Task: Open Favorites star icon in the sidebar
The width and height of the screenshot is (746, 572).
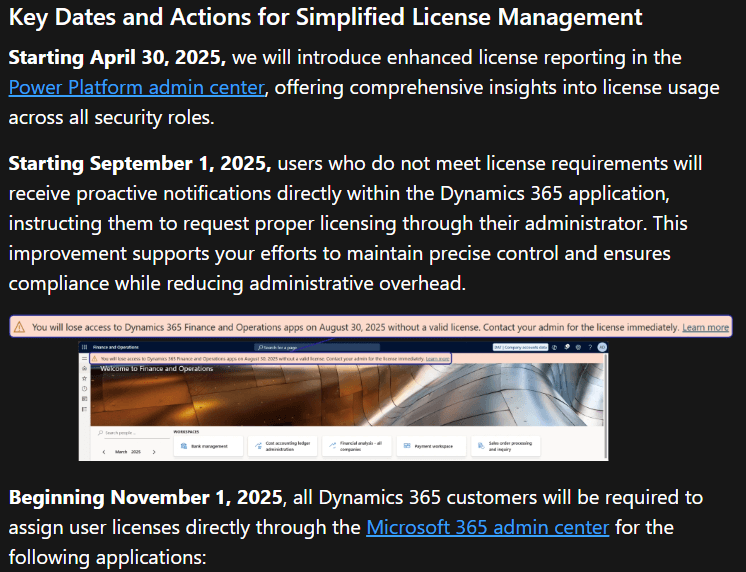Action: coord(85,380)
